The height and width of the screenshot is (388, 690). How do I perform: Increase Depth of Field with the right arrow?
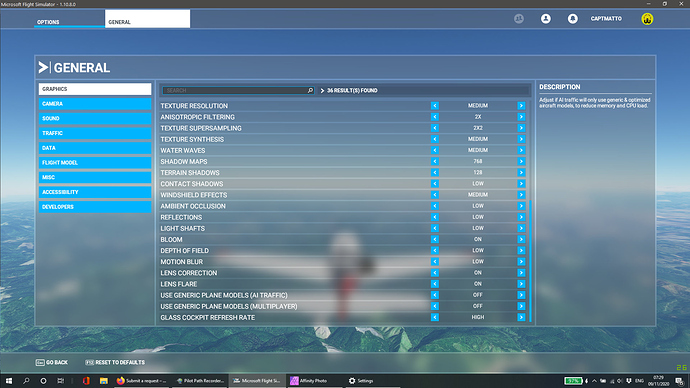[521, 250]
